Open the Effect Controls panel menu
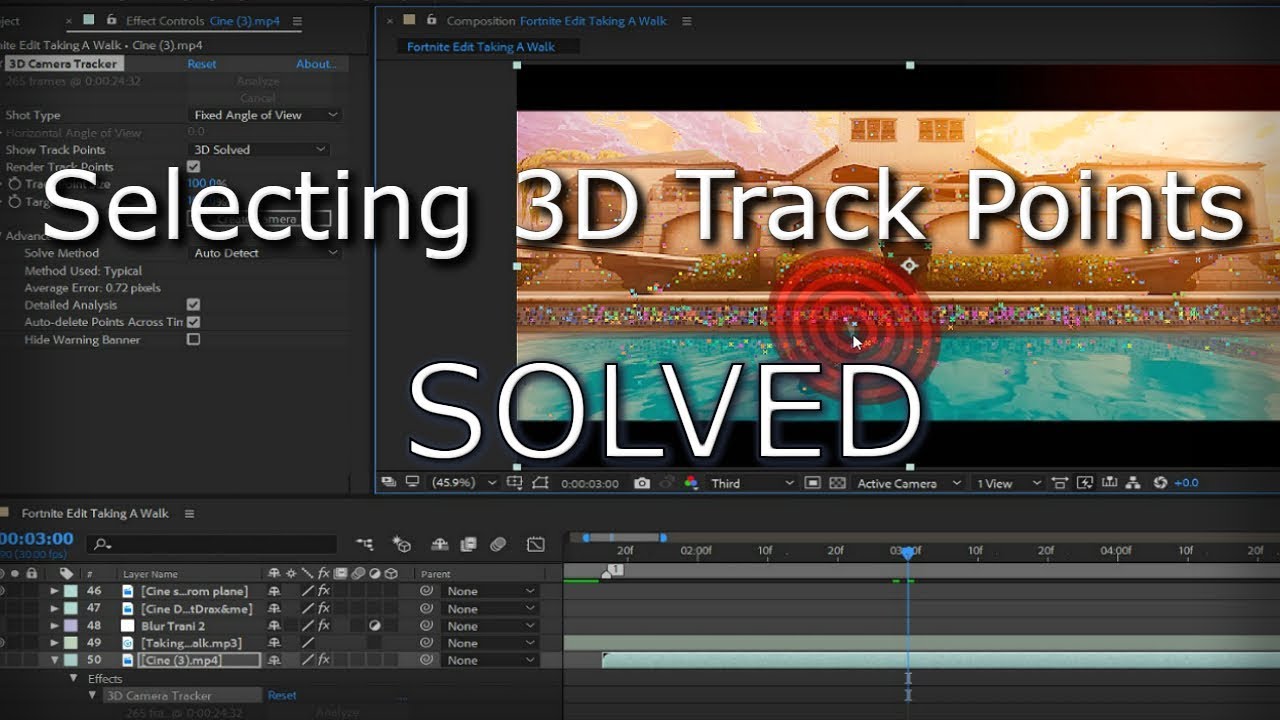The height and width of the screenshot is (720, 1280). click(x=297, y=21)
